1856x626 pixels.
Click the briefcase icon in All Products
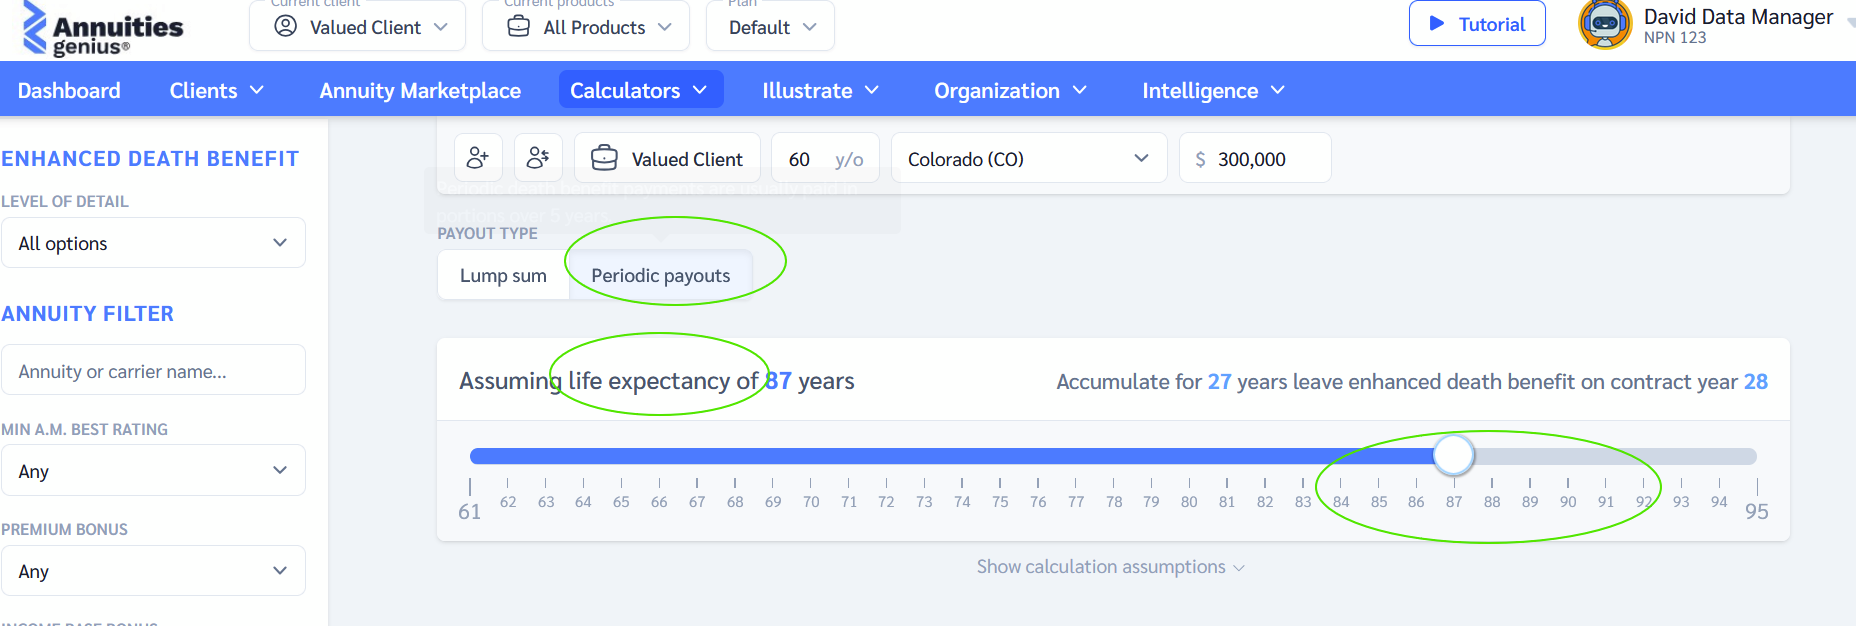pos(518,26)
